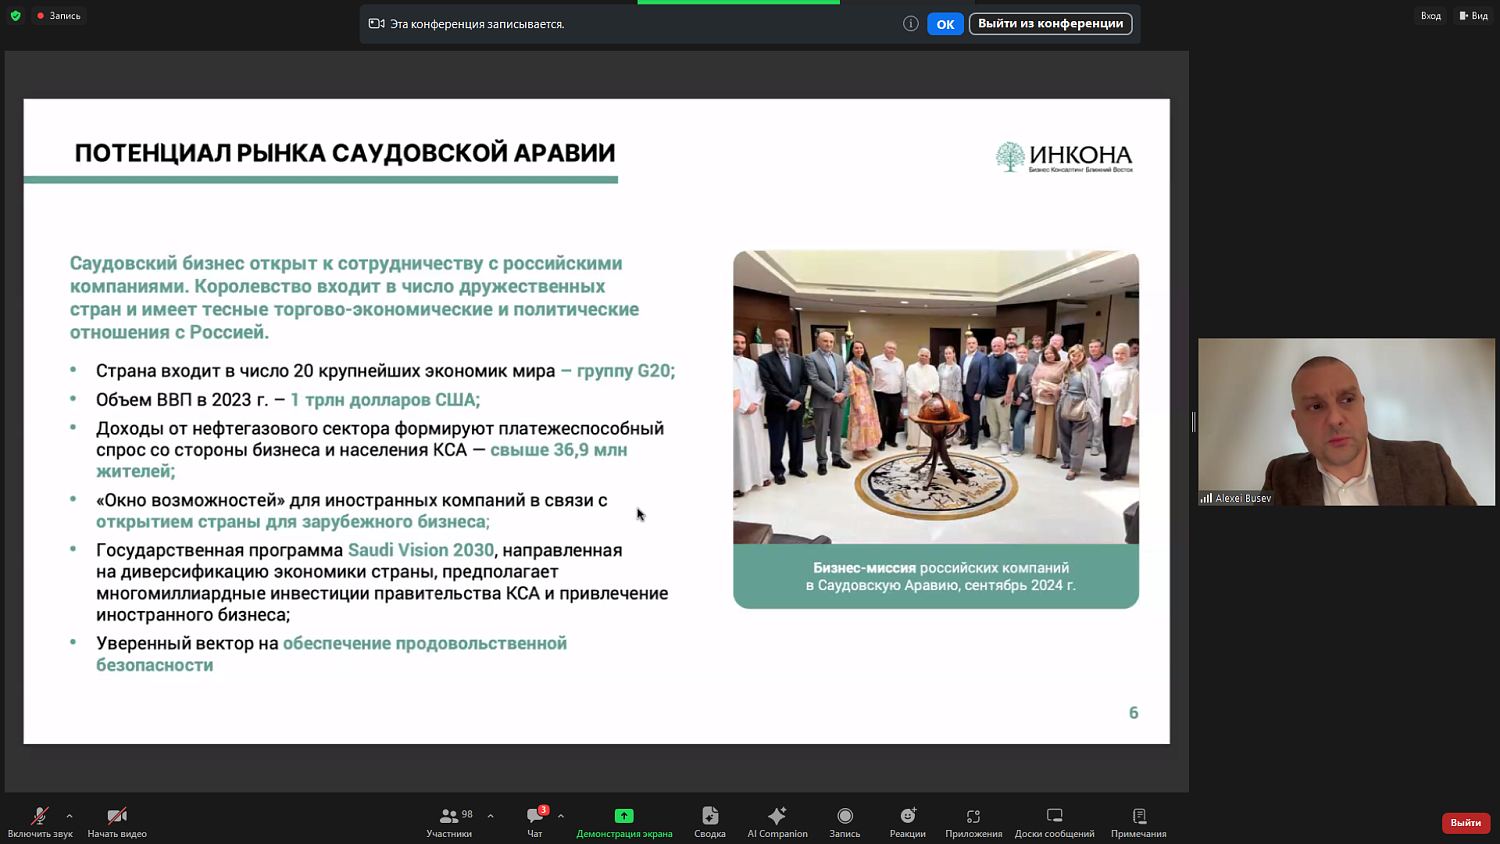The image size is (1500, 844).
Task: Click Вход at the top right
Action: (x=1431, y=15)
